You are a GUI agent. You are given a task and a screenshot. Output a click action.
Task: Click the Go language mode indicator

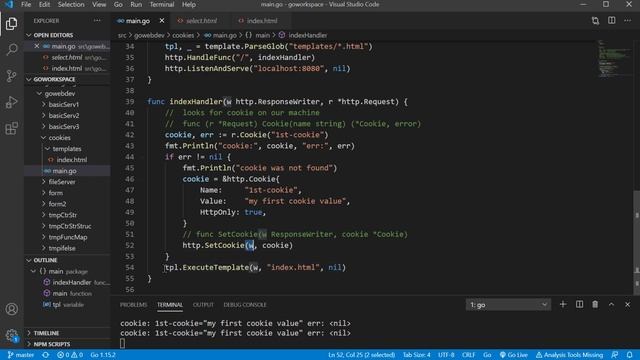pyautogui.click(x=487, y=355)
